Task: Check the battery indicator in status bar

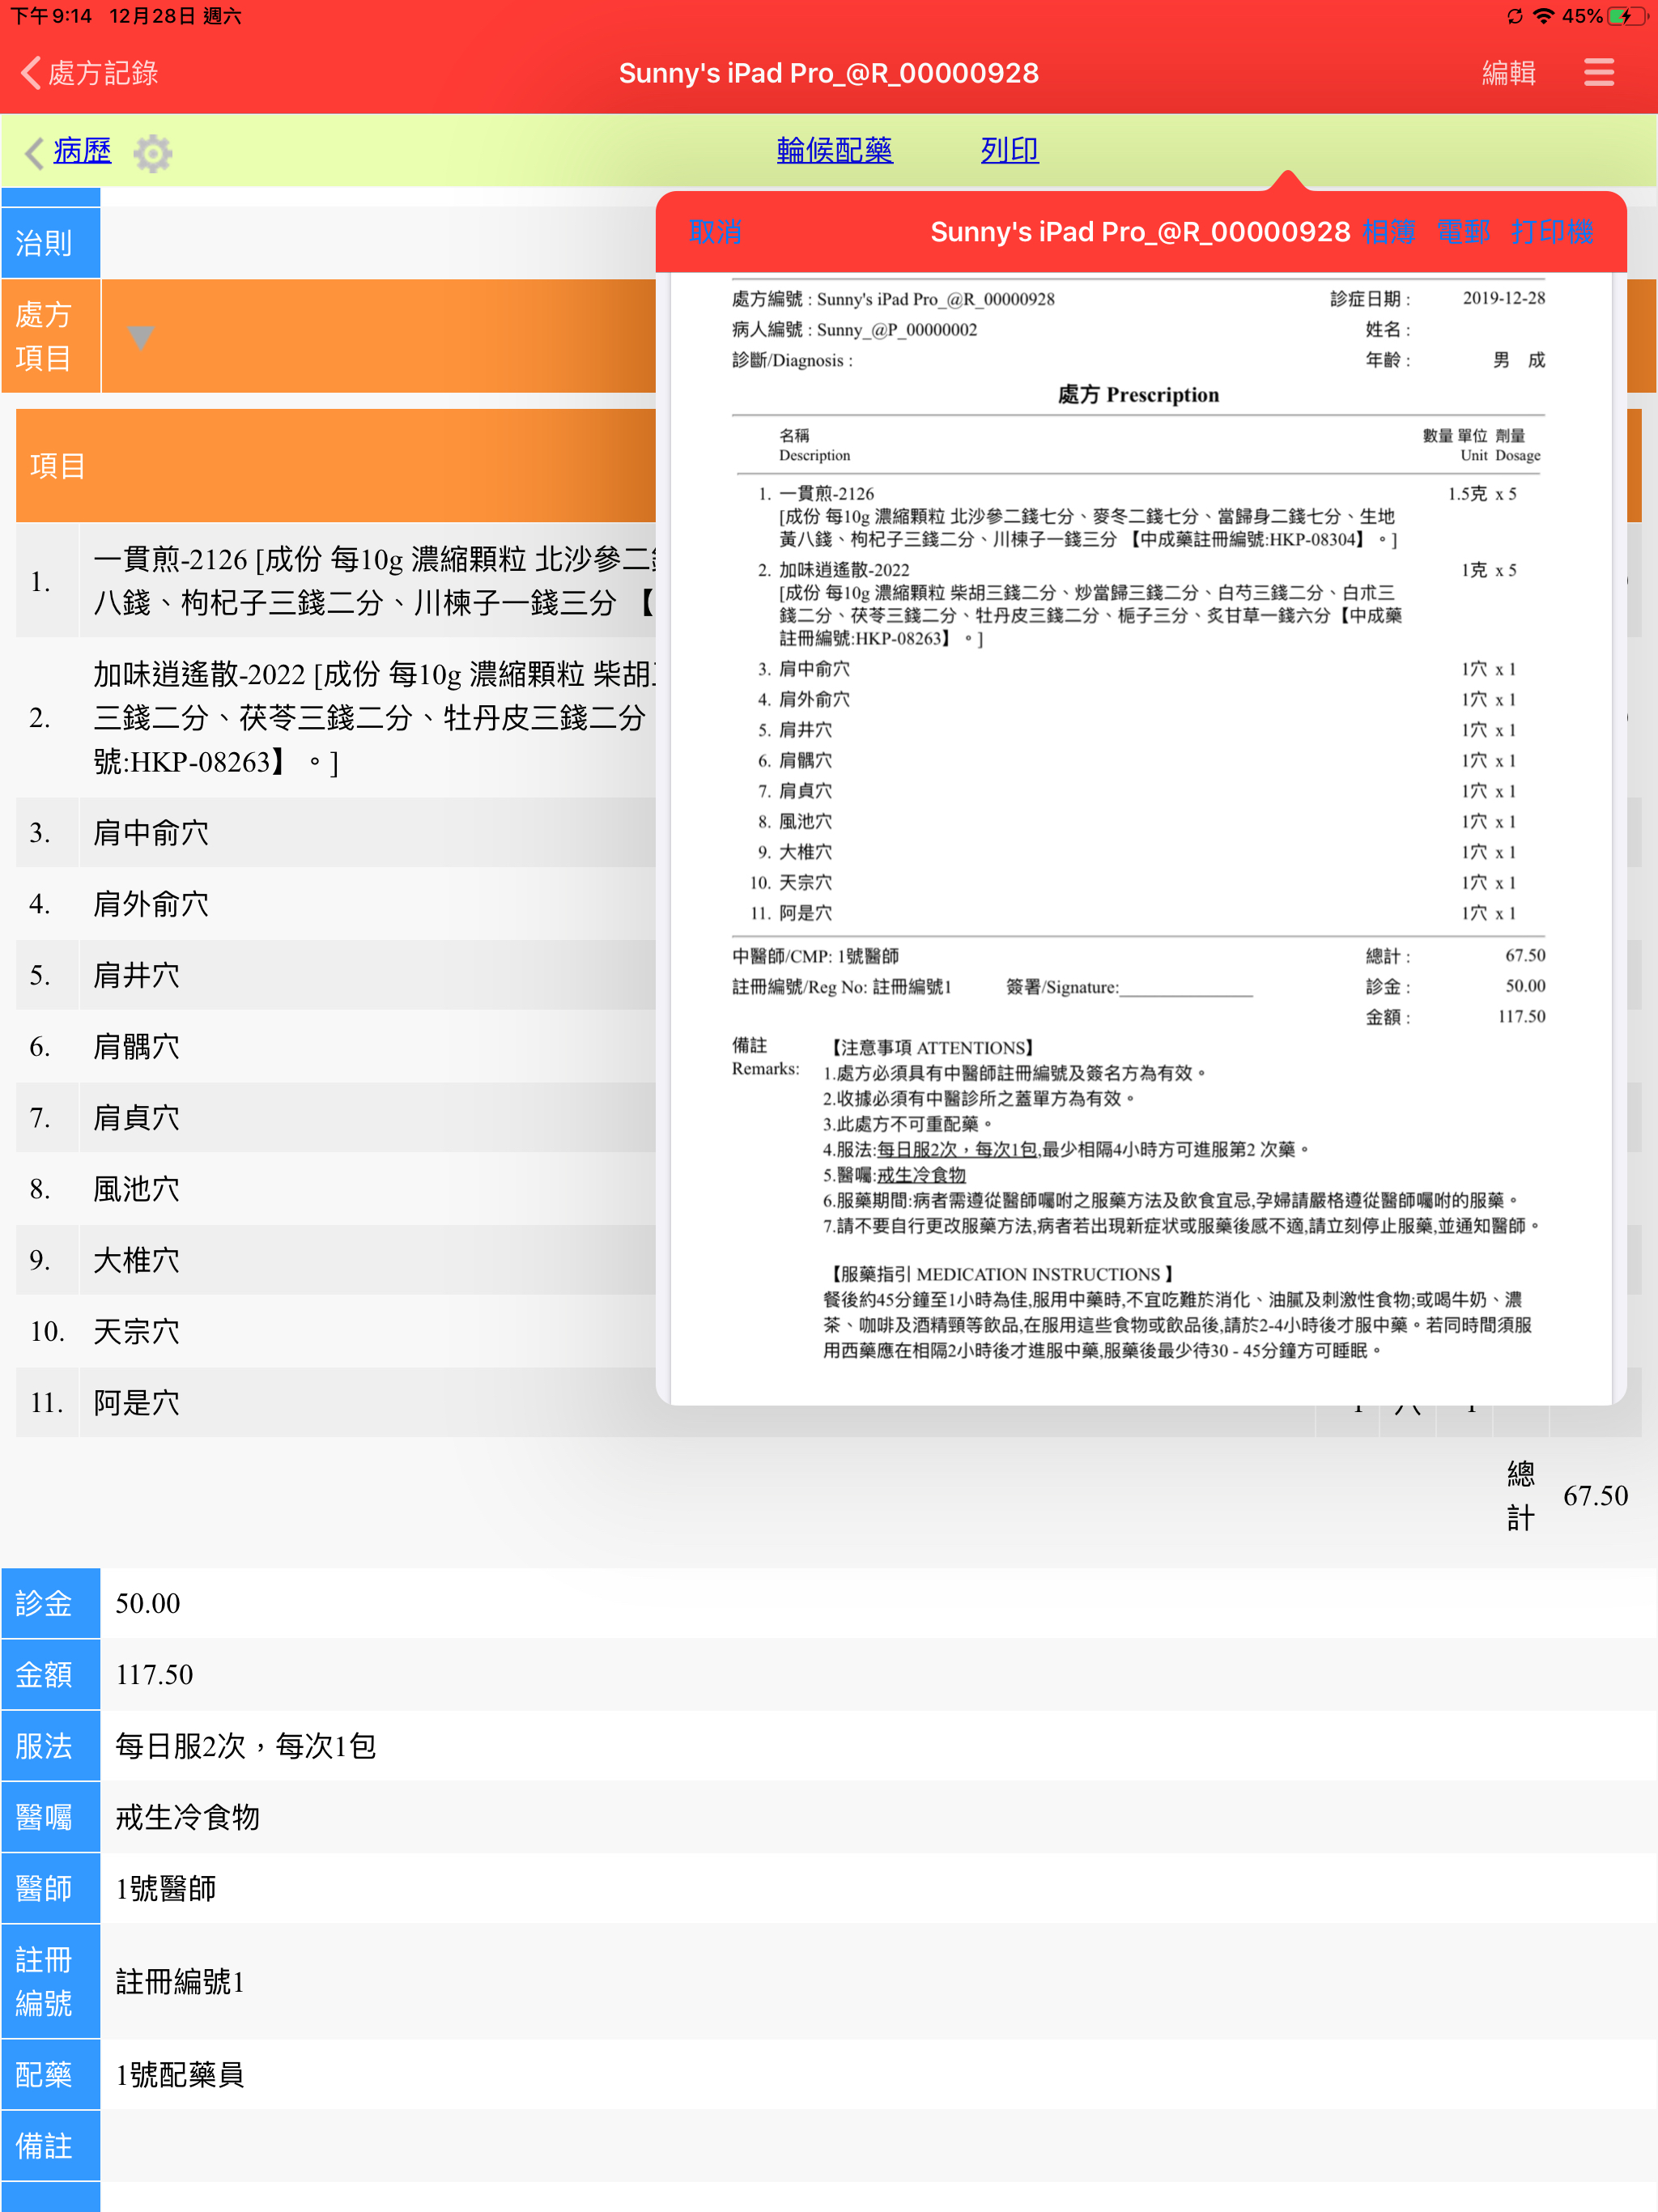Action: click(x=1626, y=16)
